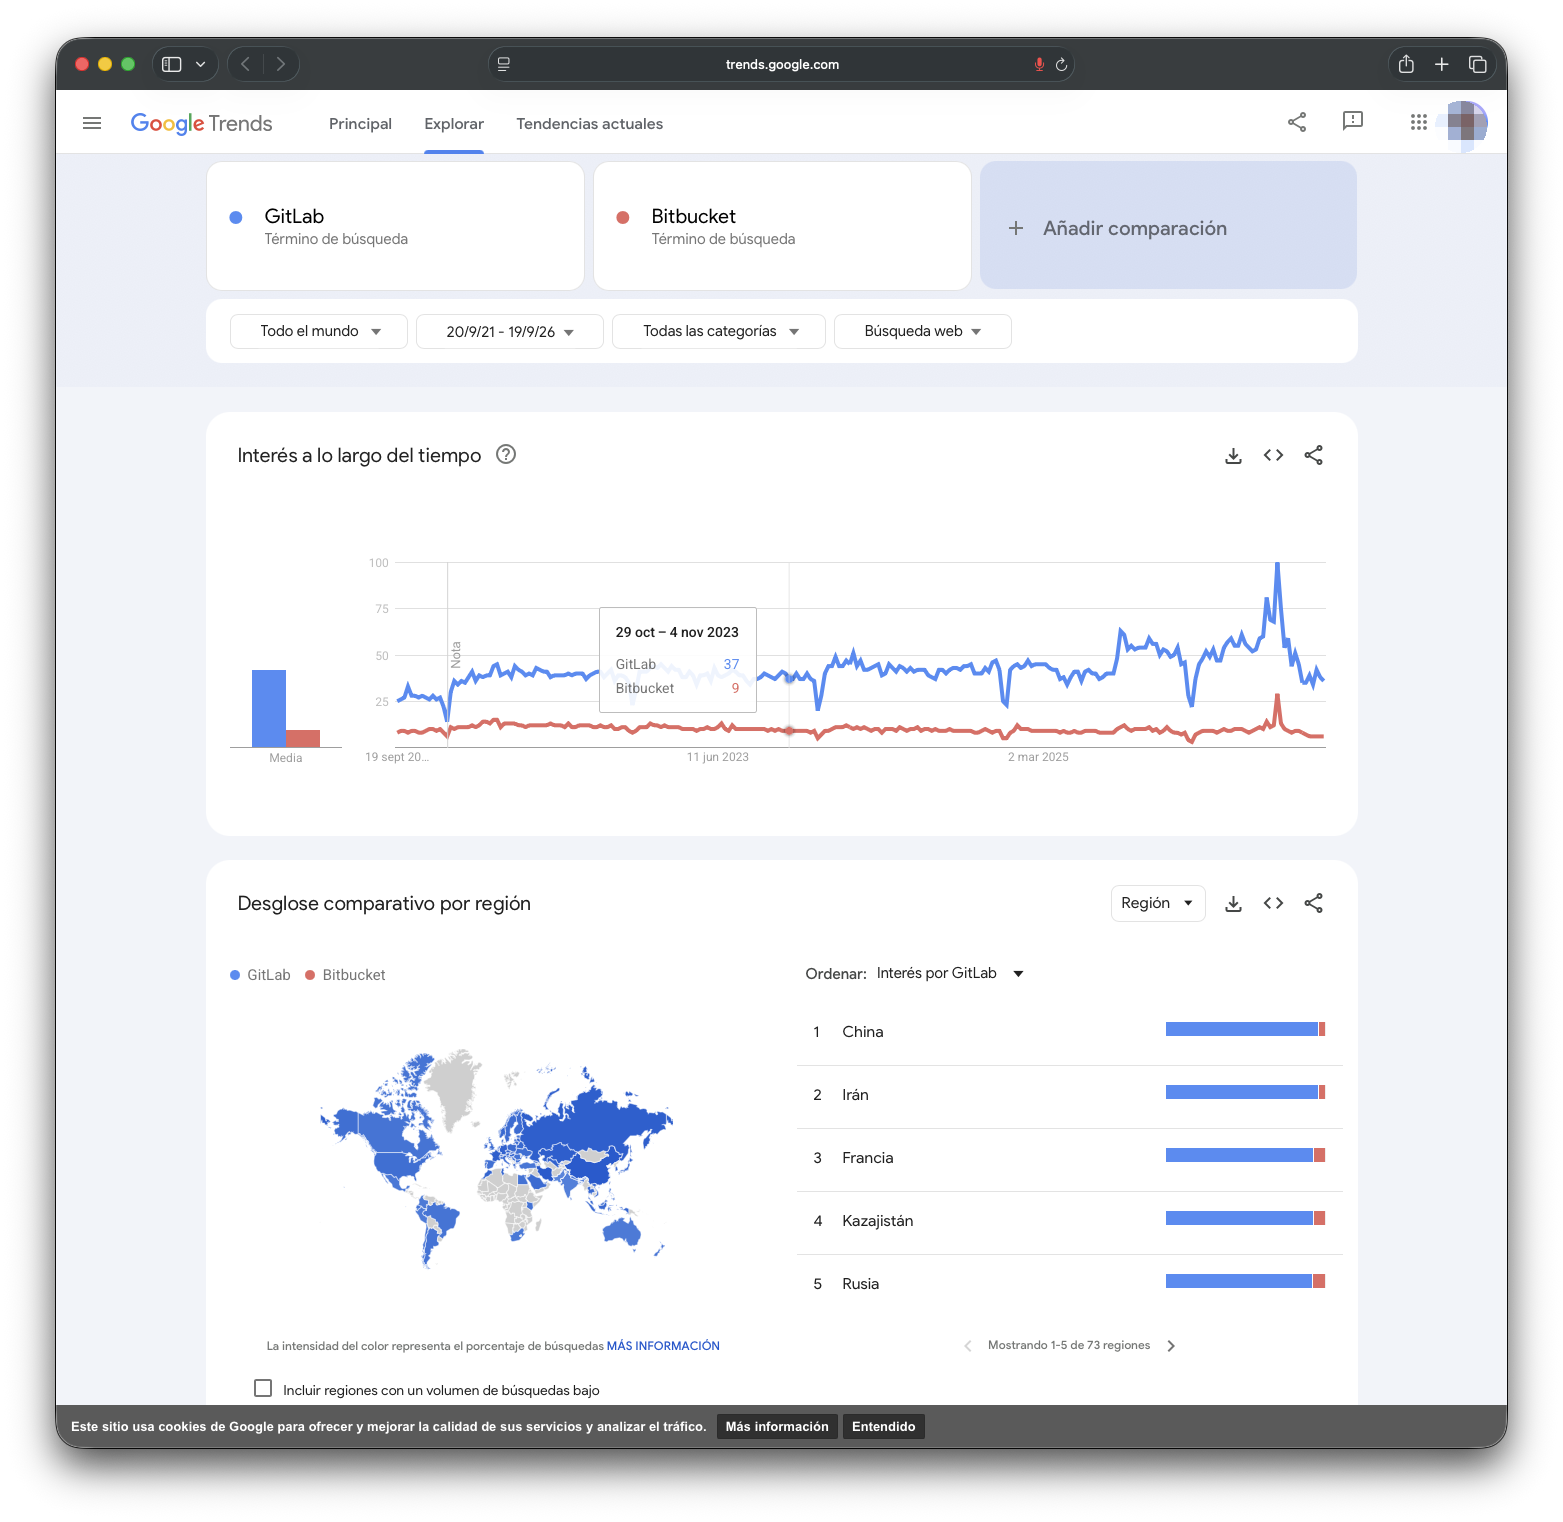Viewport: 1563px width, 1522px height.
Task: Share the interest over time chart
Action: pos(1313,455)
